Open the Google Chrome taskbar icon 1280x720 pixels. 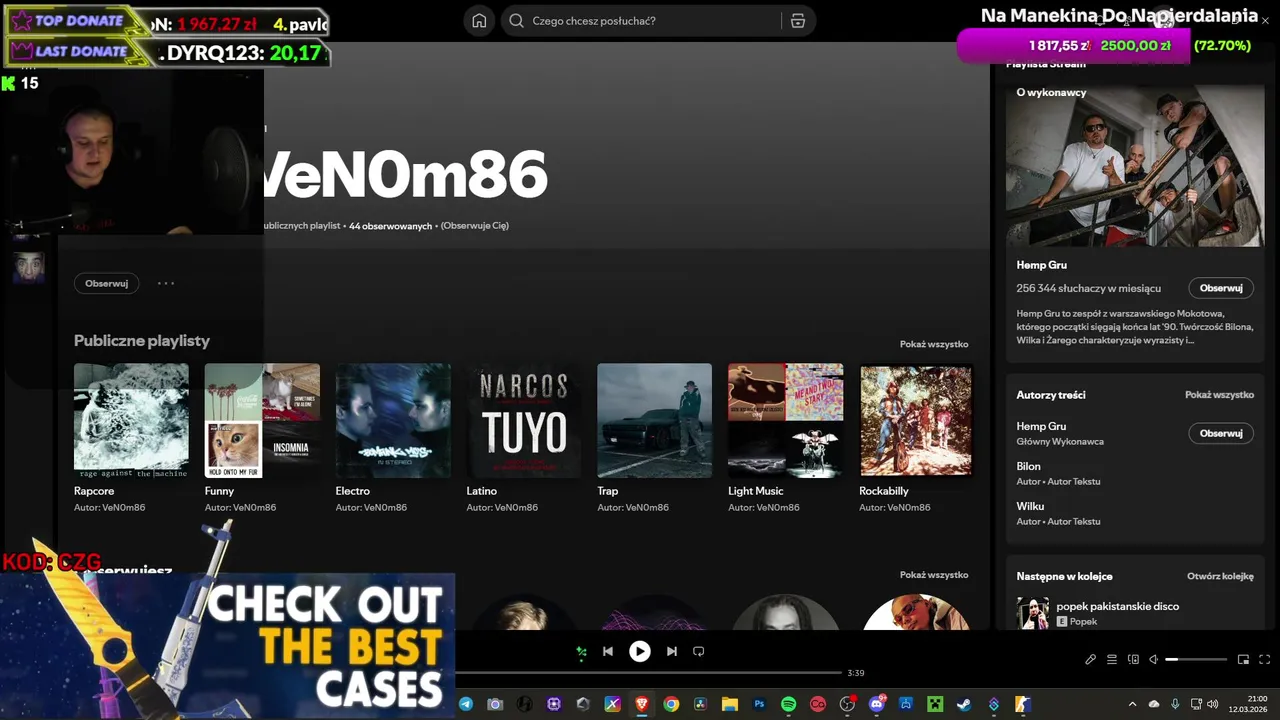(x=671, y=704)
